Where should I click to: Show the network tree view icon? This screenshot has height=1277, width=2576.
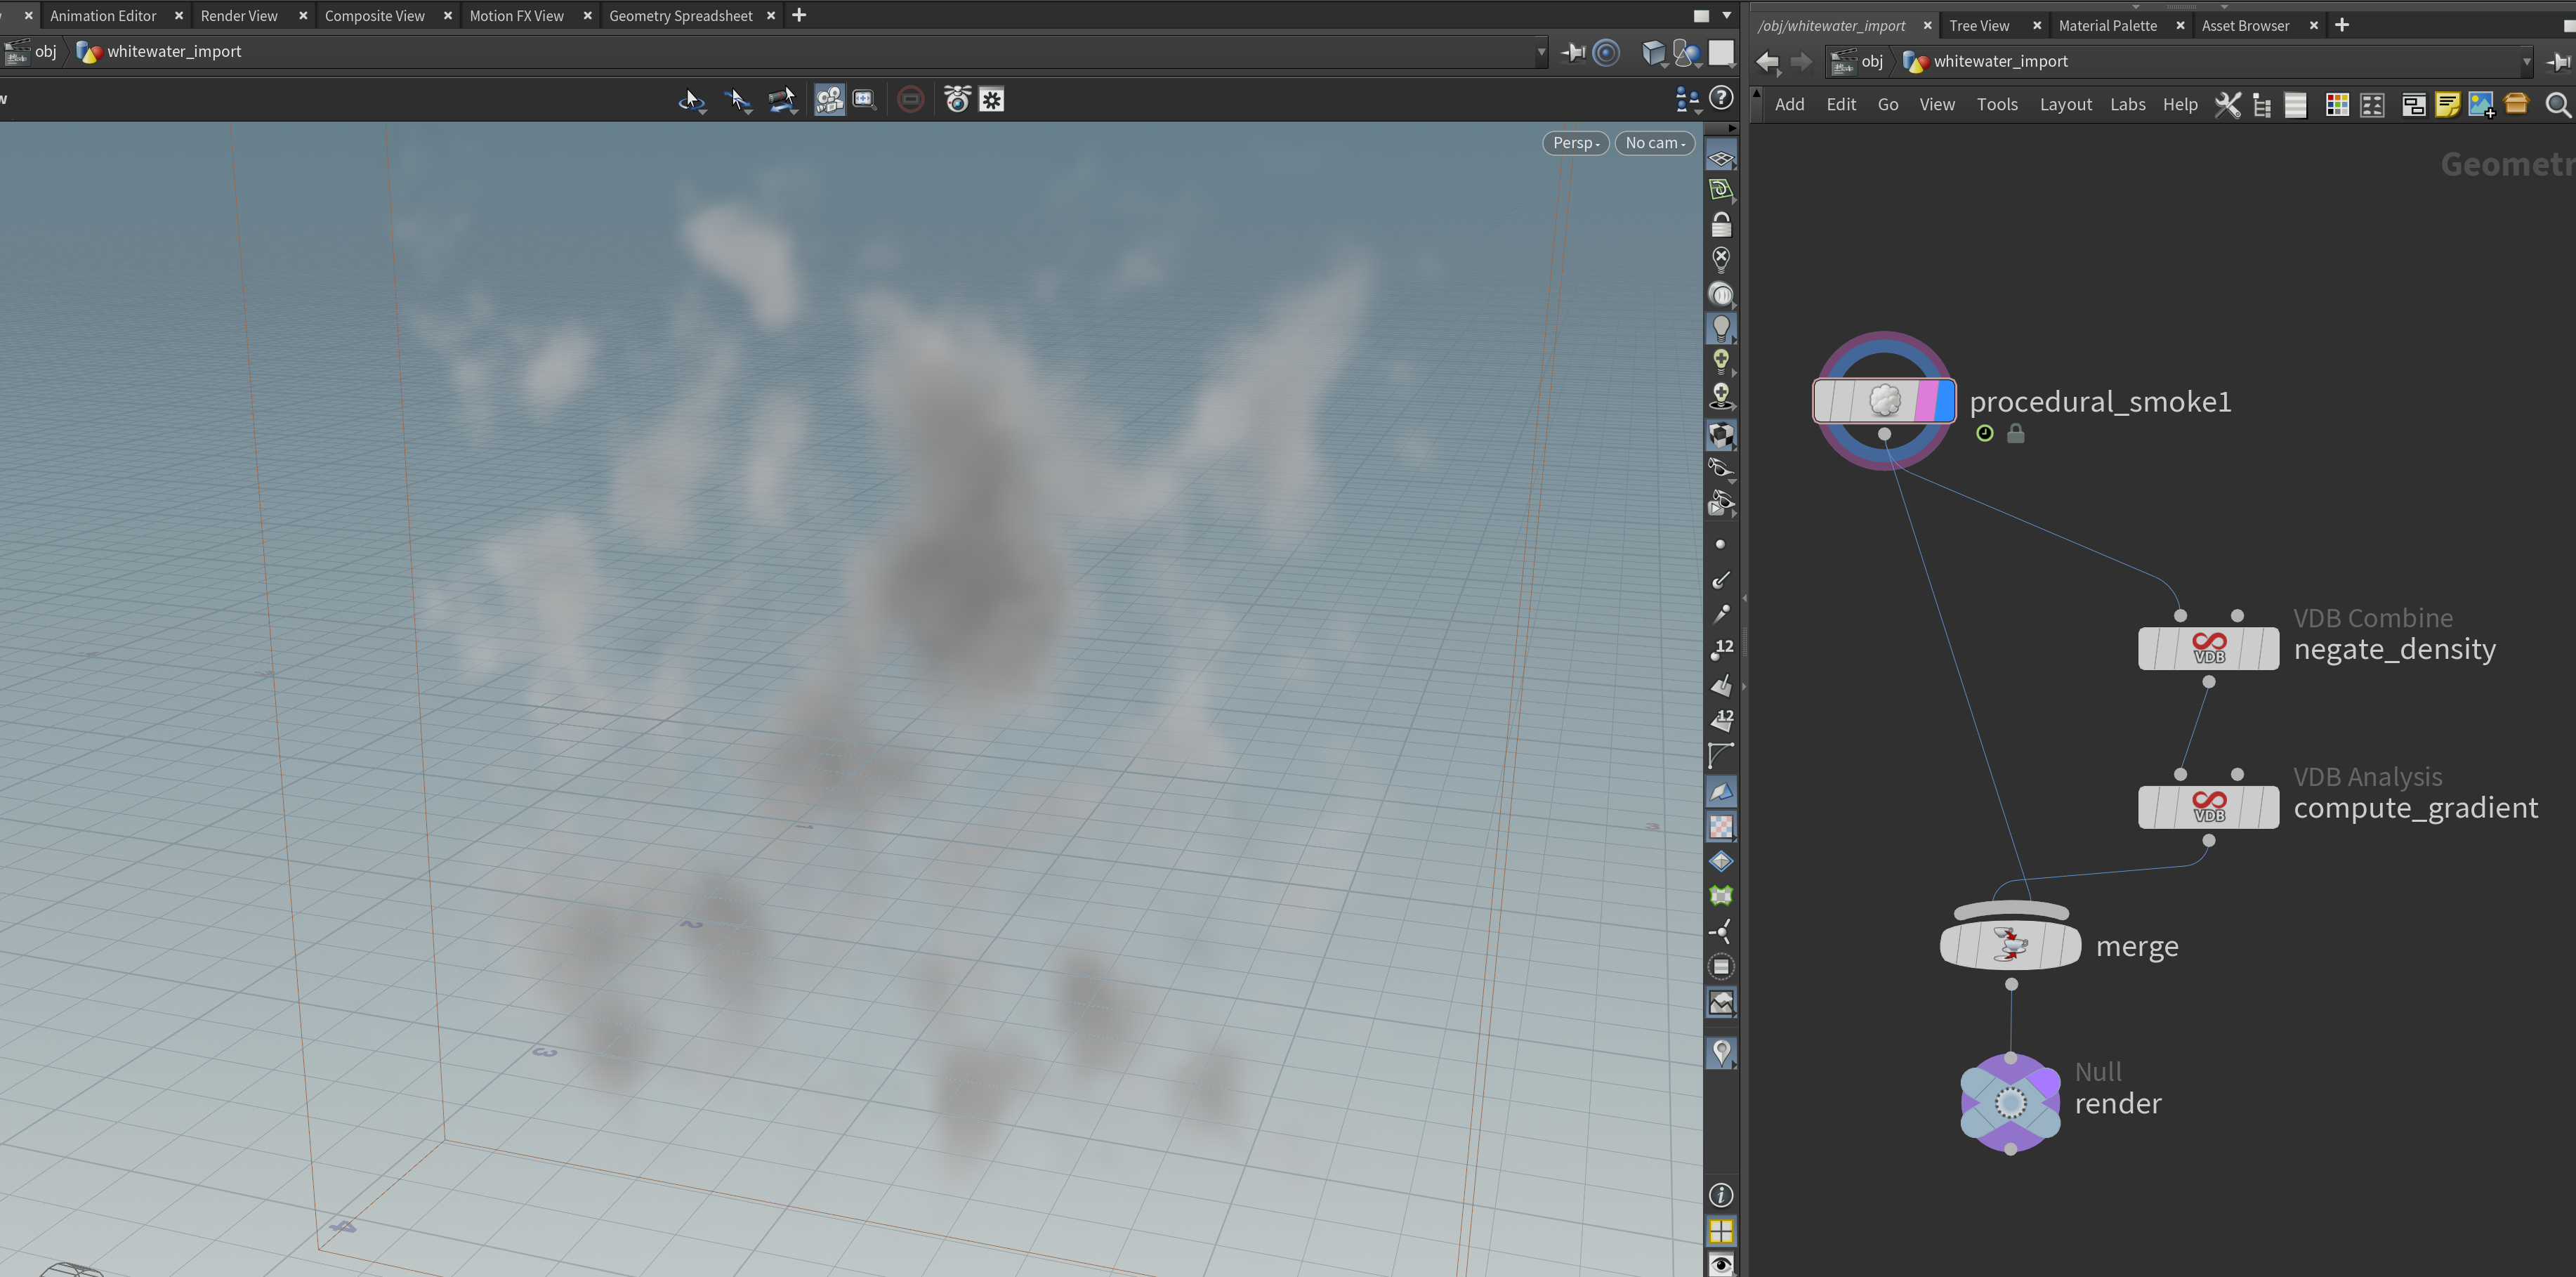tap(2262, 105)
